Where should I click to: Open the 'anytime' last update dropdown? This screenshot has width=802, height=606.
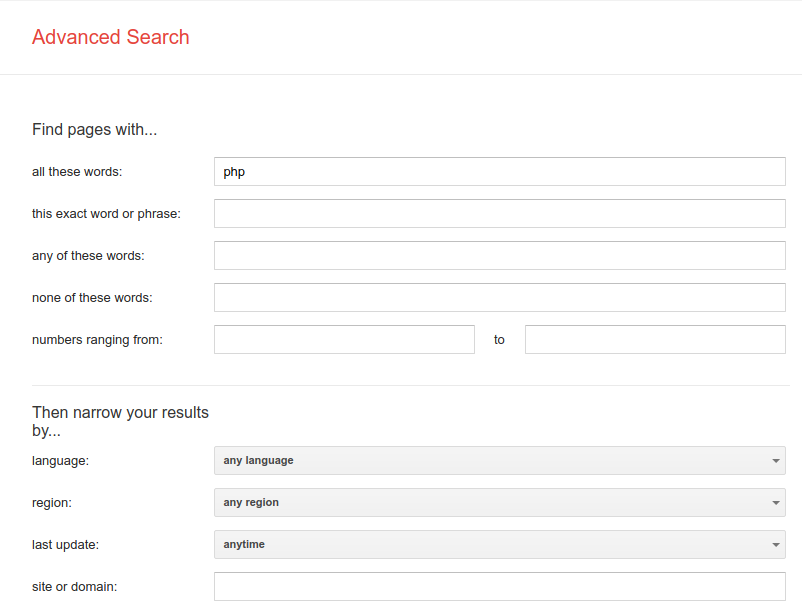(x=500, y=544)
